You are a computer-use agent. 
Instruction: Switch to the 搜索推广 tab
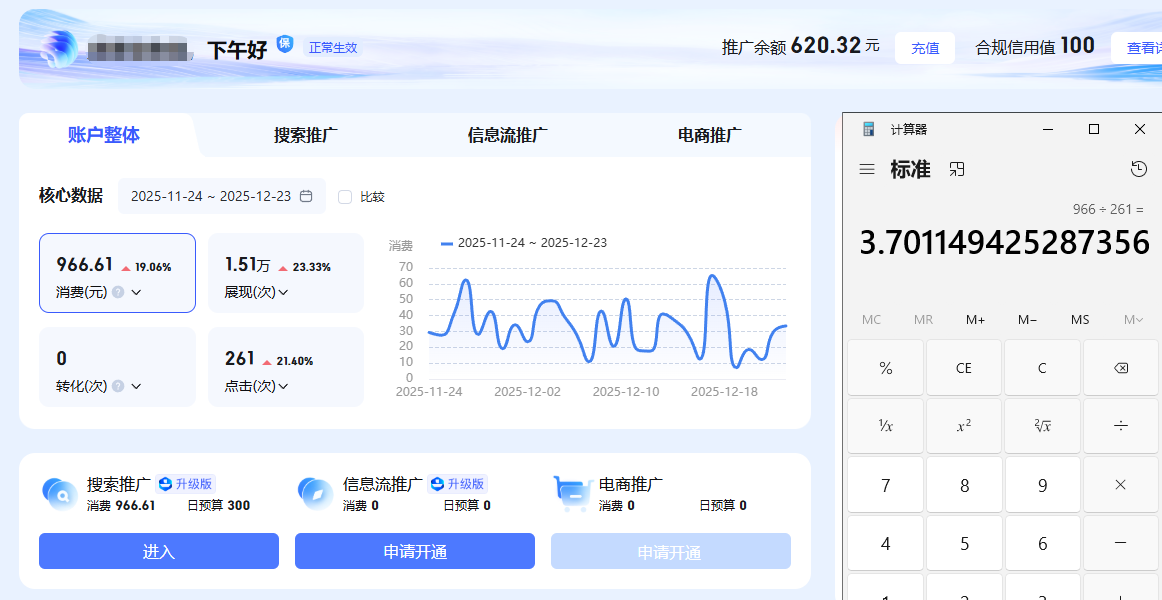tap(305, 135)
